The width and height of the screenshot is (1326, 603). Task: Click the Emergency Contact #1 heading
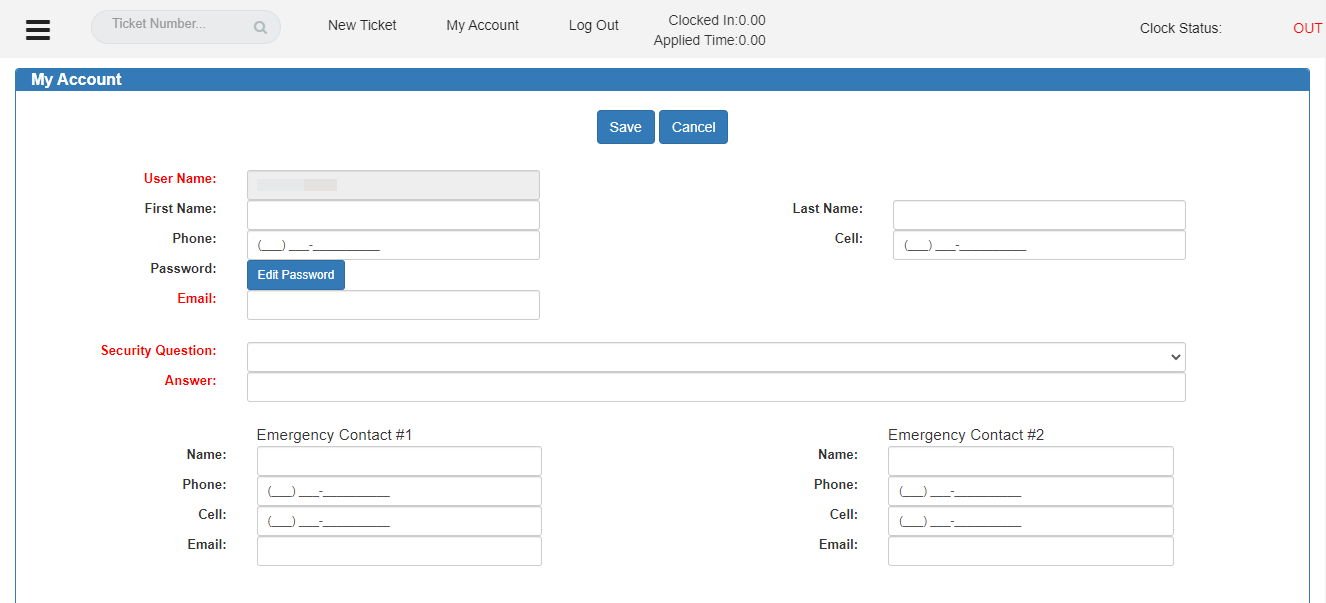(334, 435)
